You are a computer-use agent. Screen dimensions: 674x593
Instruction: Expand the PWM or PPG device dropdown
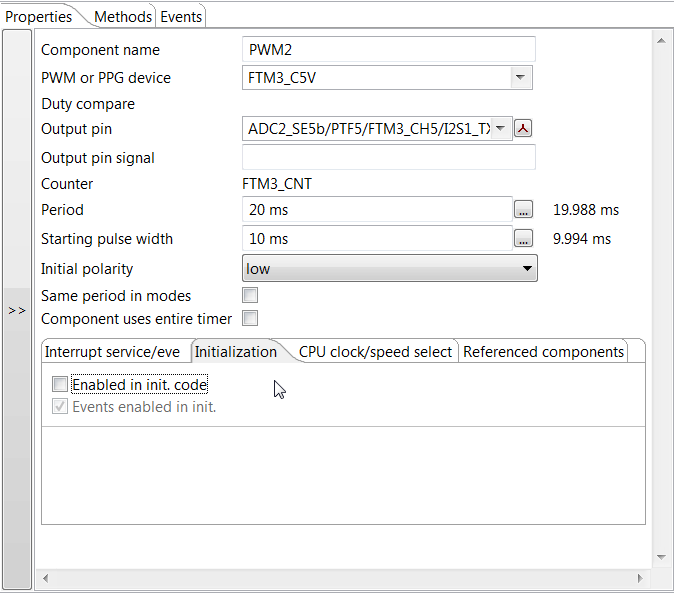519,78
